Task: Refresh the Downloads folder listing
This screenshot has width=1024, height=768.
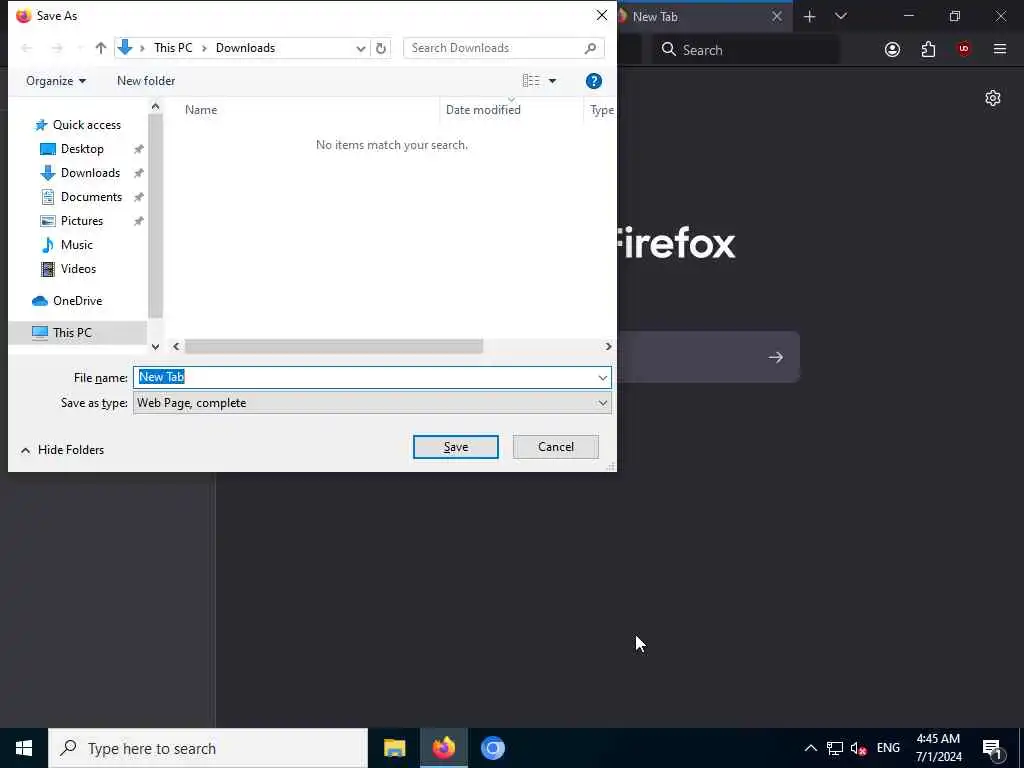Action: click(381, 48)
